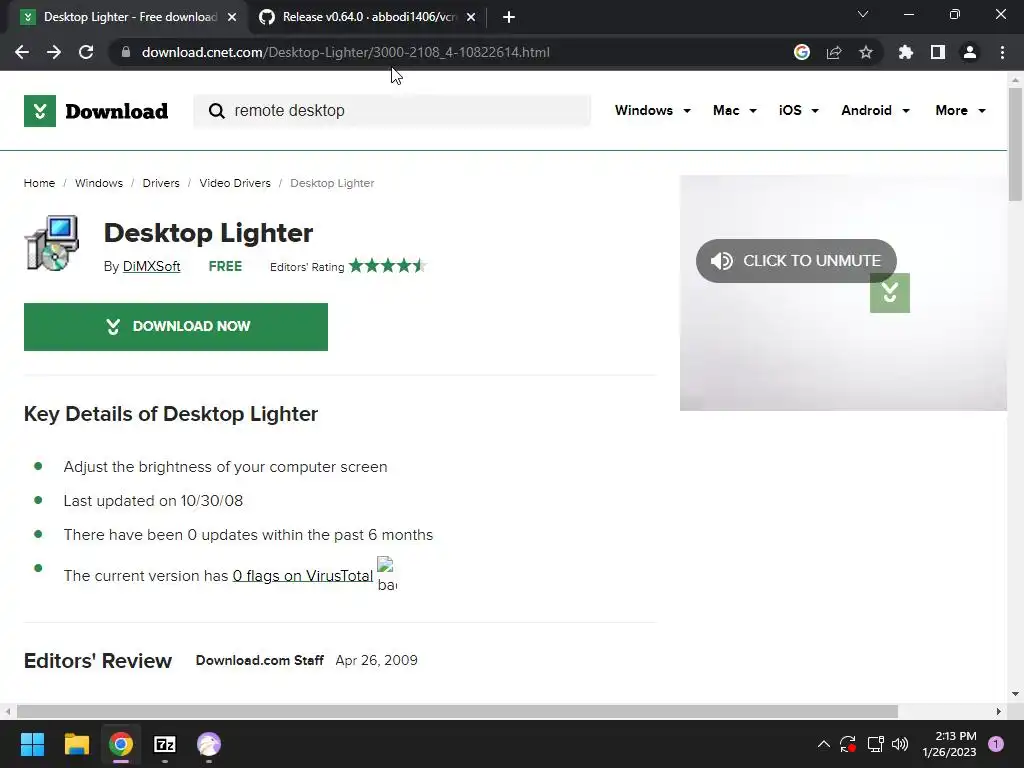1024x768 pixels.
Task: Open DiMXSoft developer link
Action: (x=152, y=266)
